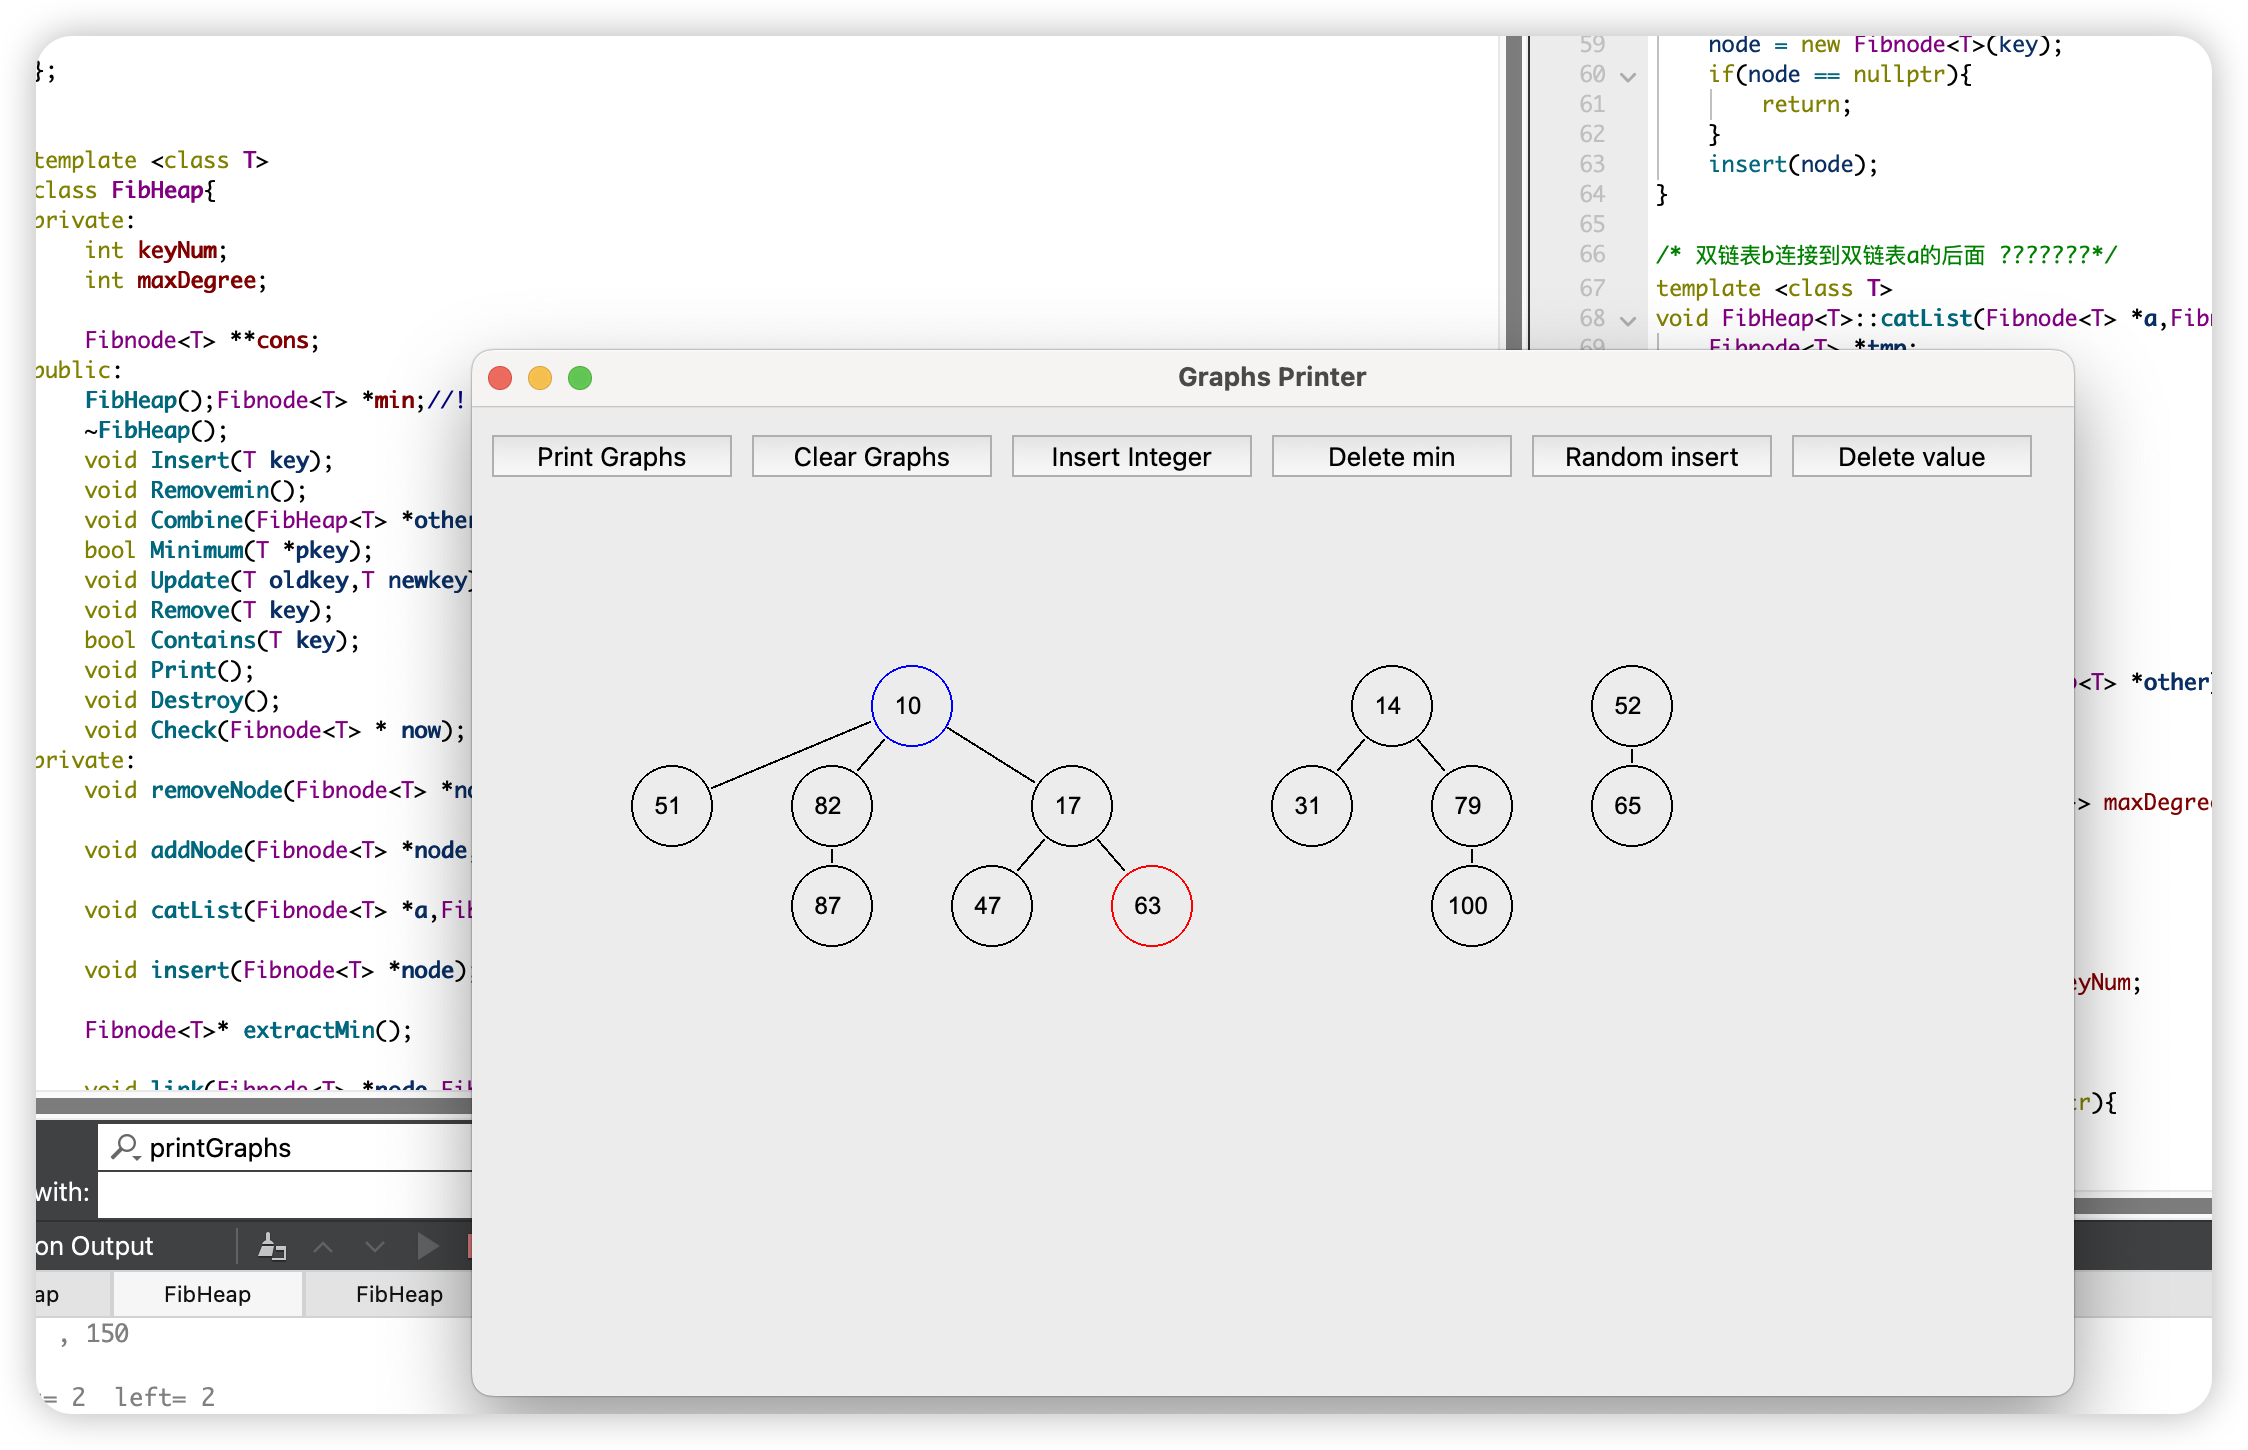Click 'void Insert(T key);' declaration

pos(208,460)
